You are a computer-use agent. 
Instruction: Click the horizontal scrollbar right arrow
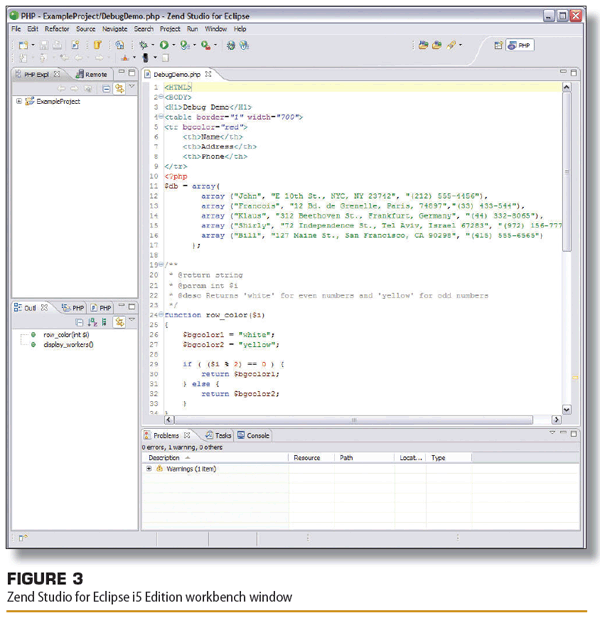pos(557,419)
